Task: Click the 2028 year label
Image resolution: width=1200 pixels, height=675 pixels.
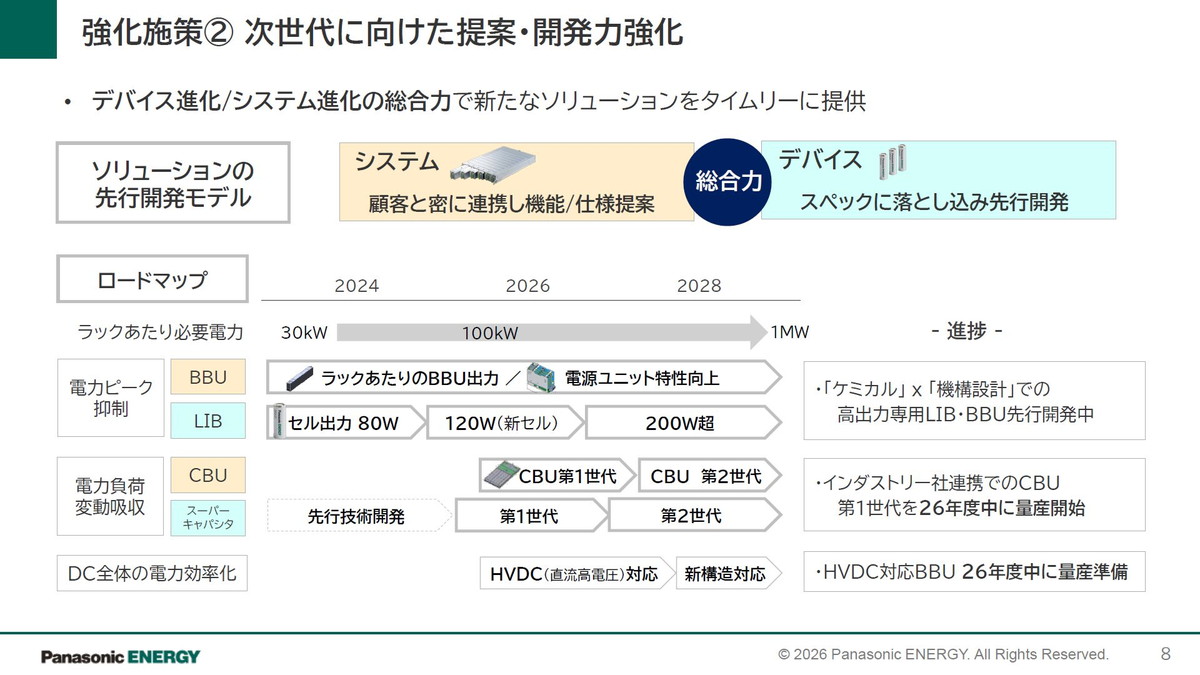Action: 699,286
